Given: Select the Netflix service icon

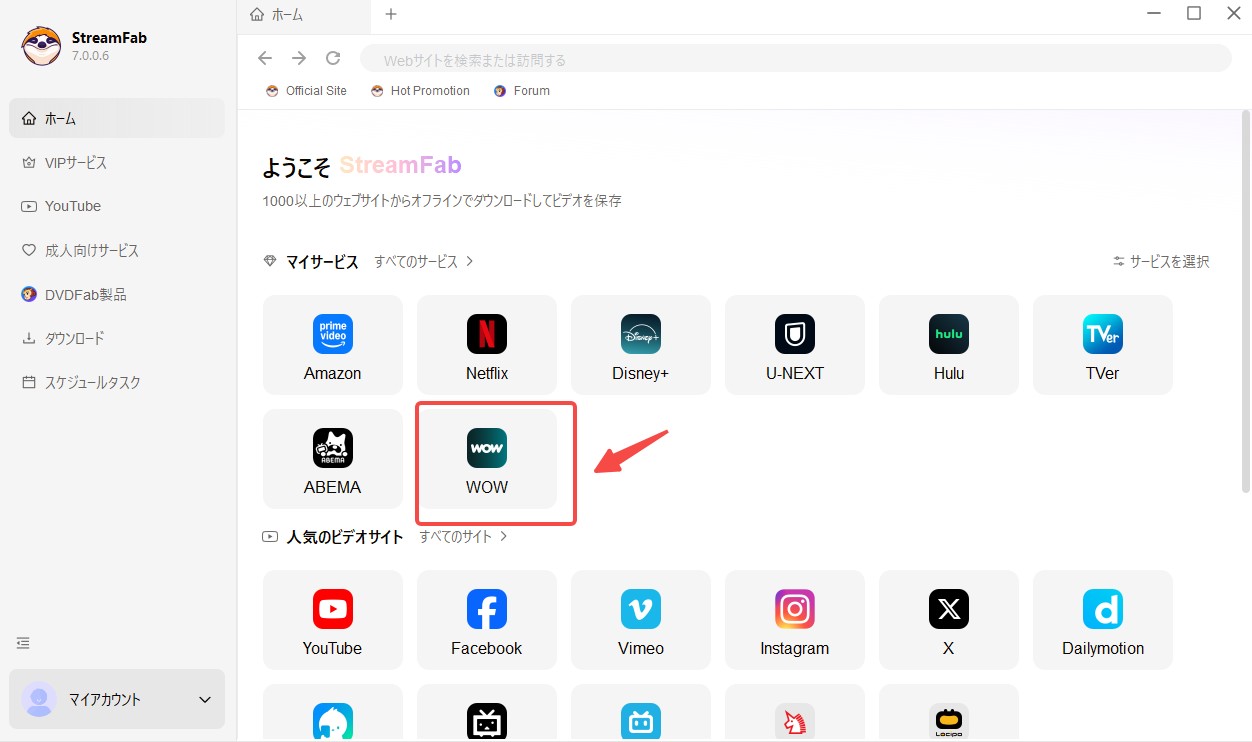Looking at the screenshot, I should coord(486,345).
